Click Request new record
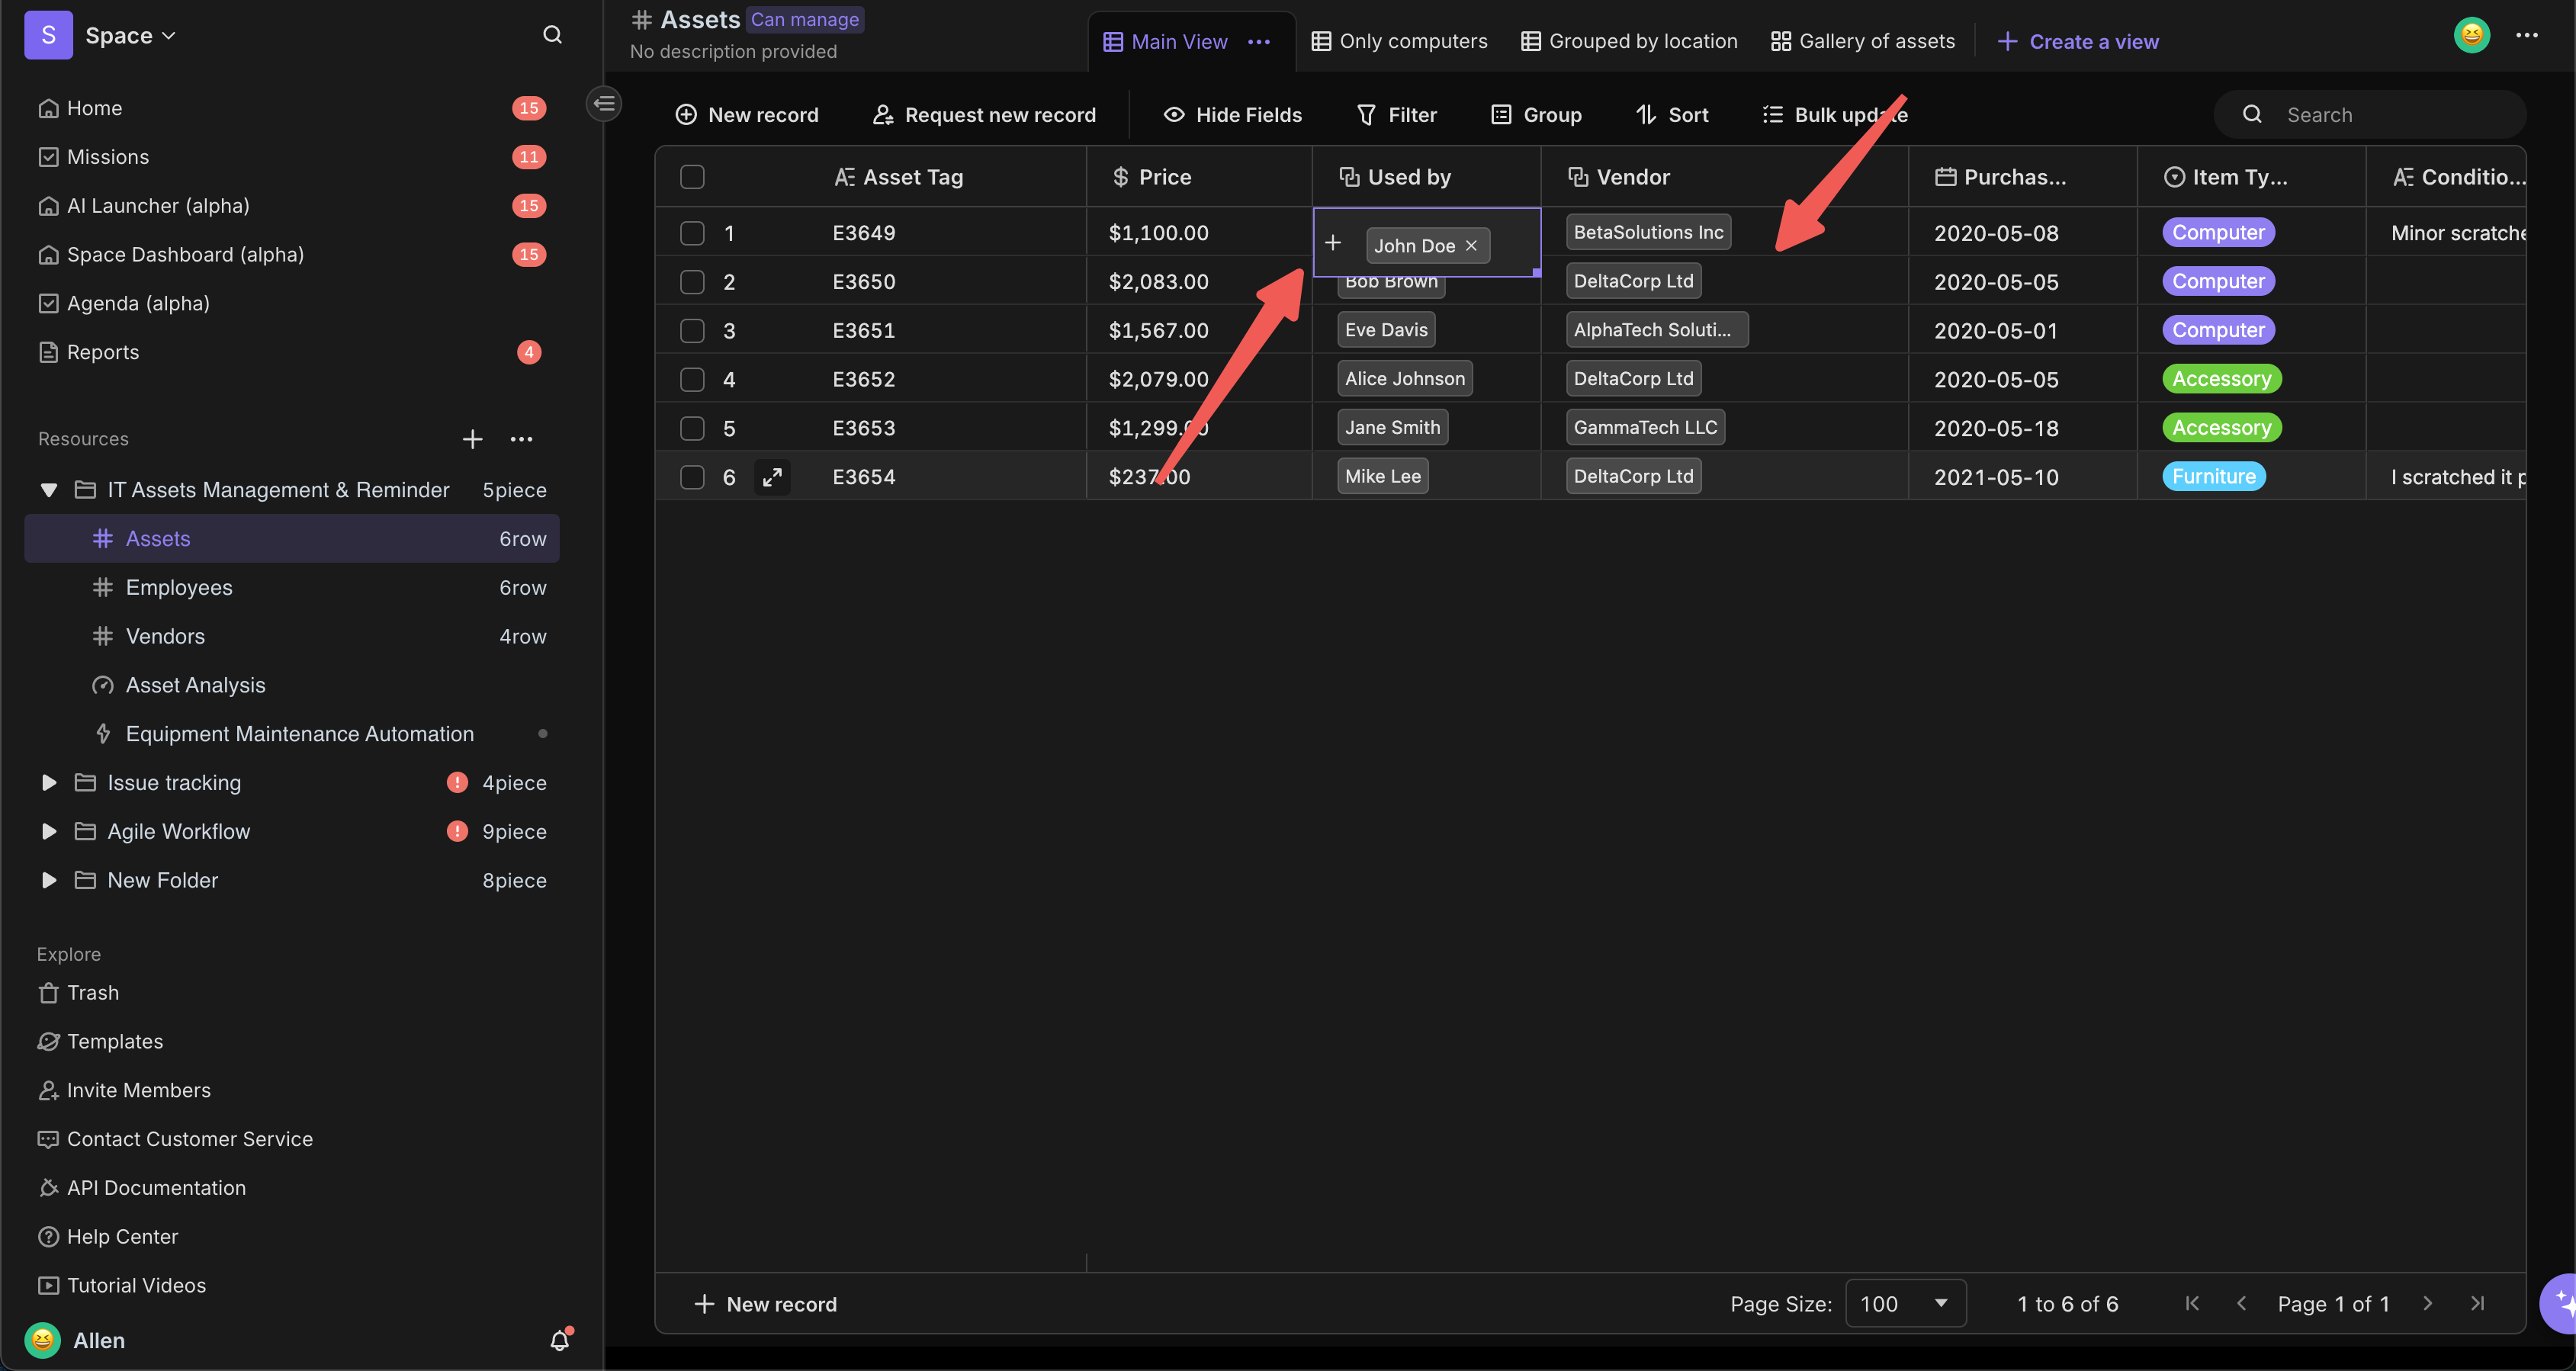Image resolution: width=2576 pixels, height=1371 pixels. tap(984, 115)
